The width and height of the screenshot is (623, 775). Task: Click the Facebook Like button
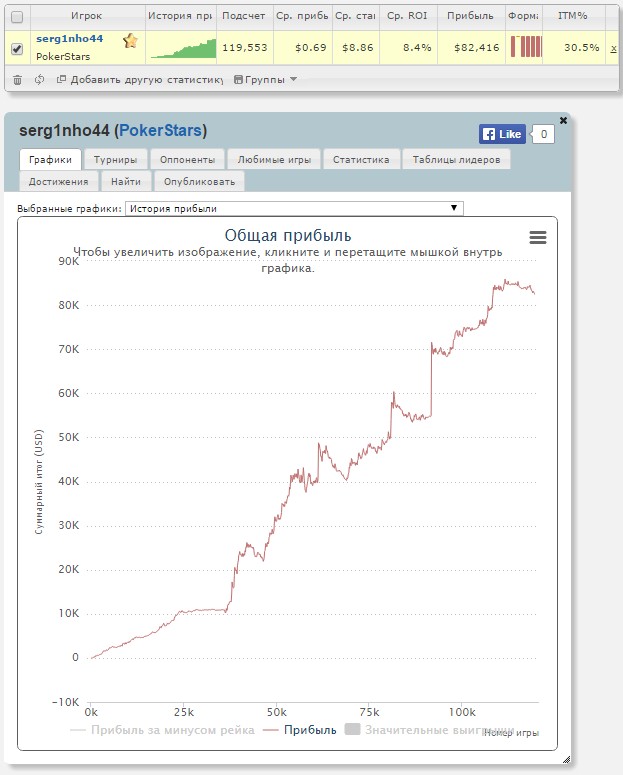[x=502, y=134]
